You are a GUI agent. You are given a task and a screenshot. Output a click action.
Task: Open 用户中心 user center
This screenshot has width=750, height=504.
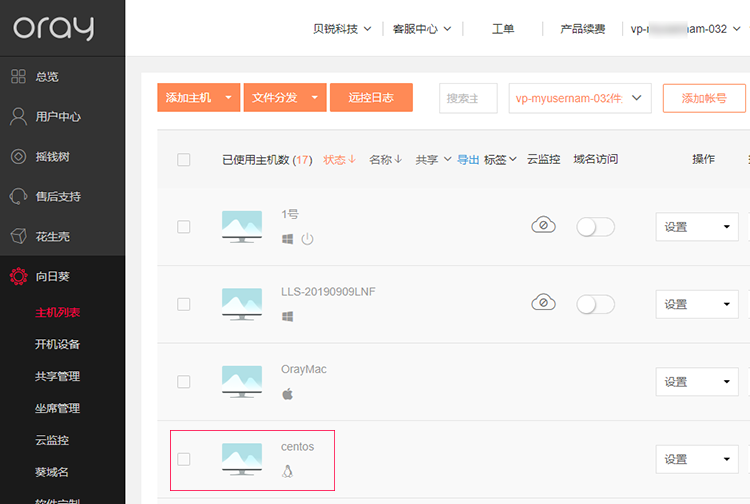point(57,117)
